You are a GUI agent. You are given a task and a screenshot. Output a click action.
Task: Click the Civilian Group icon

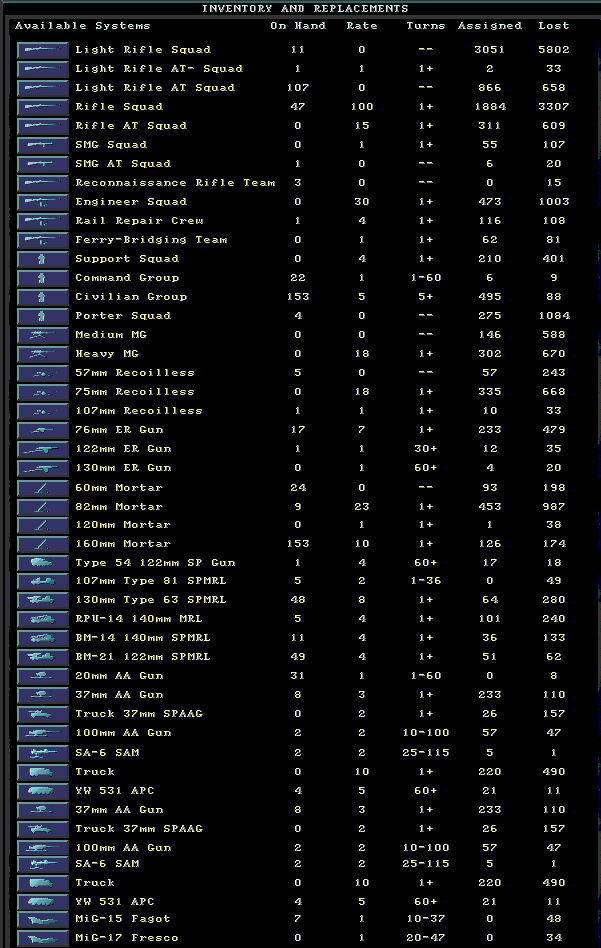(x=42, y=297)
